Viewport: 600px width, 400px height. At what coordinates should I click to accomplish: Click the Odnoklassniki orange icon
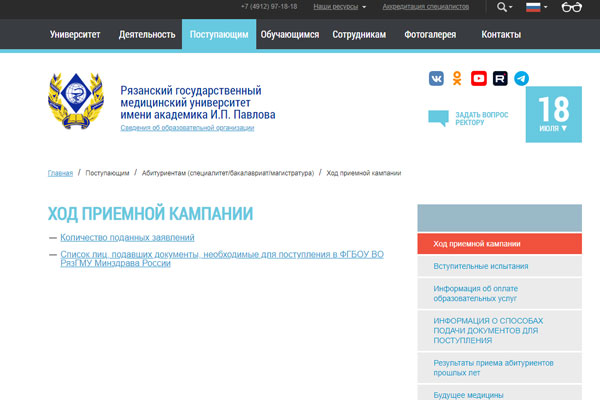tap(458, 78)
